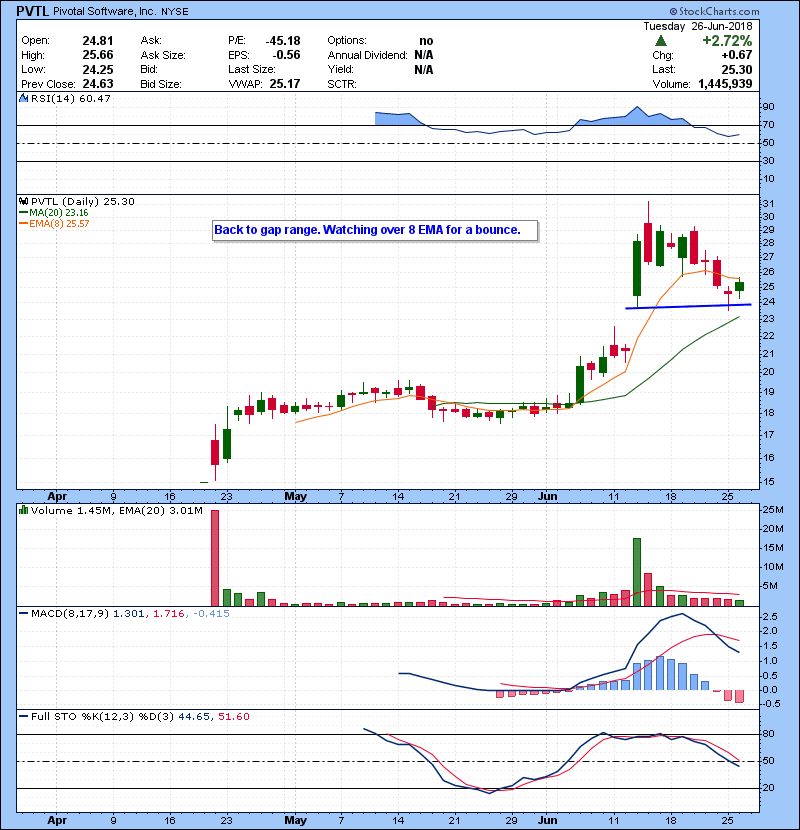
Task: Click the Options value 'no'
Action: pyautogui.click(x=426, y=41)
